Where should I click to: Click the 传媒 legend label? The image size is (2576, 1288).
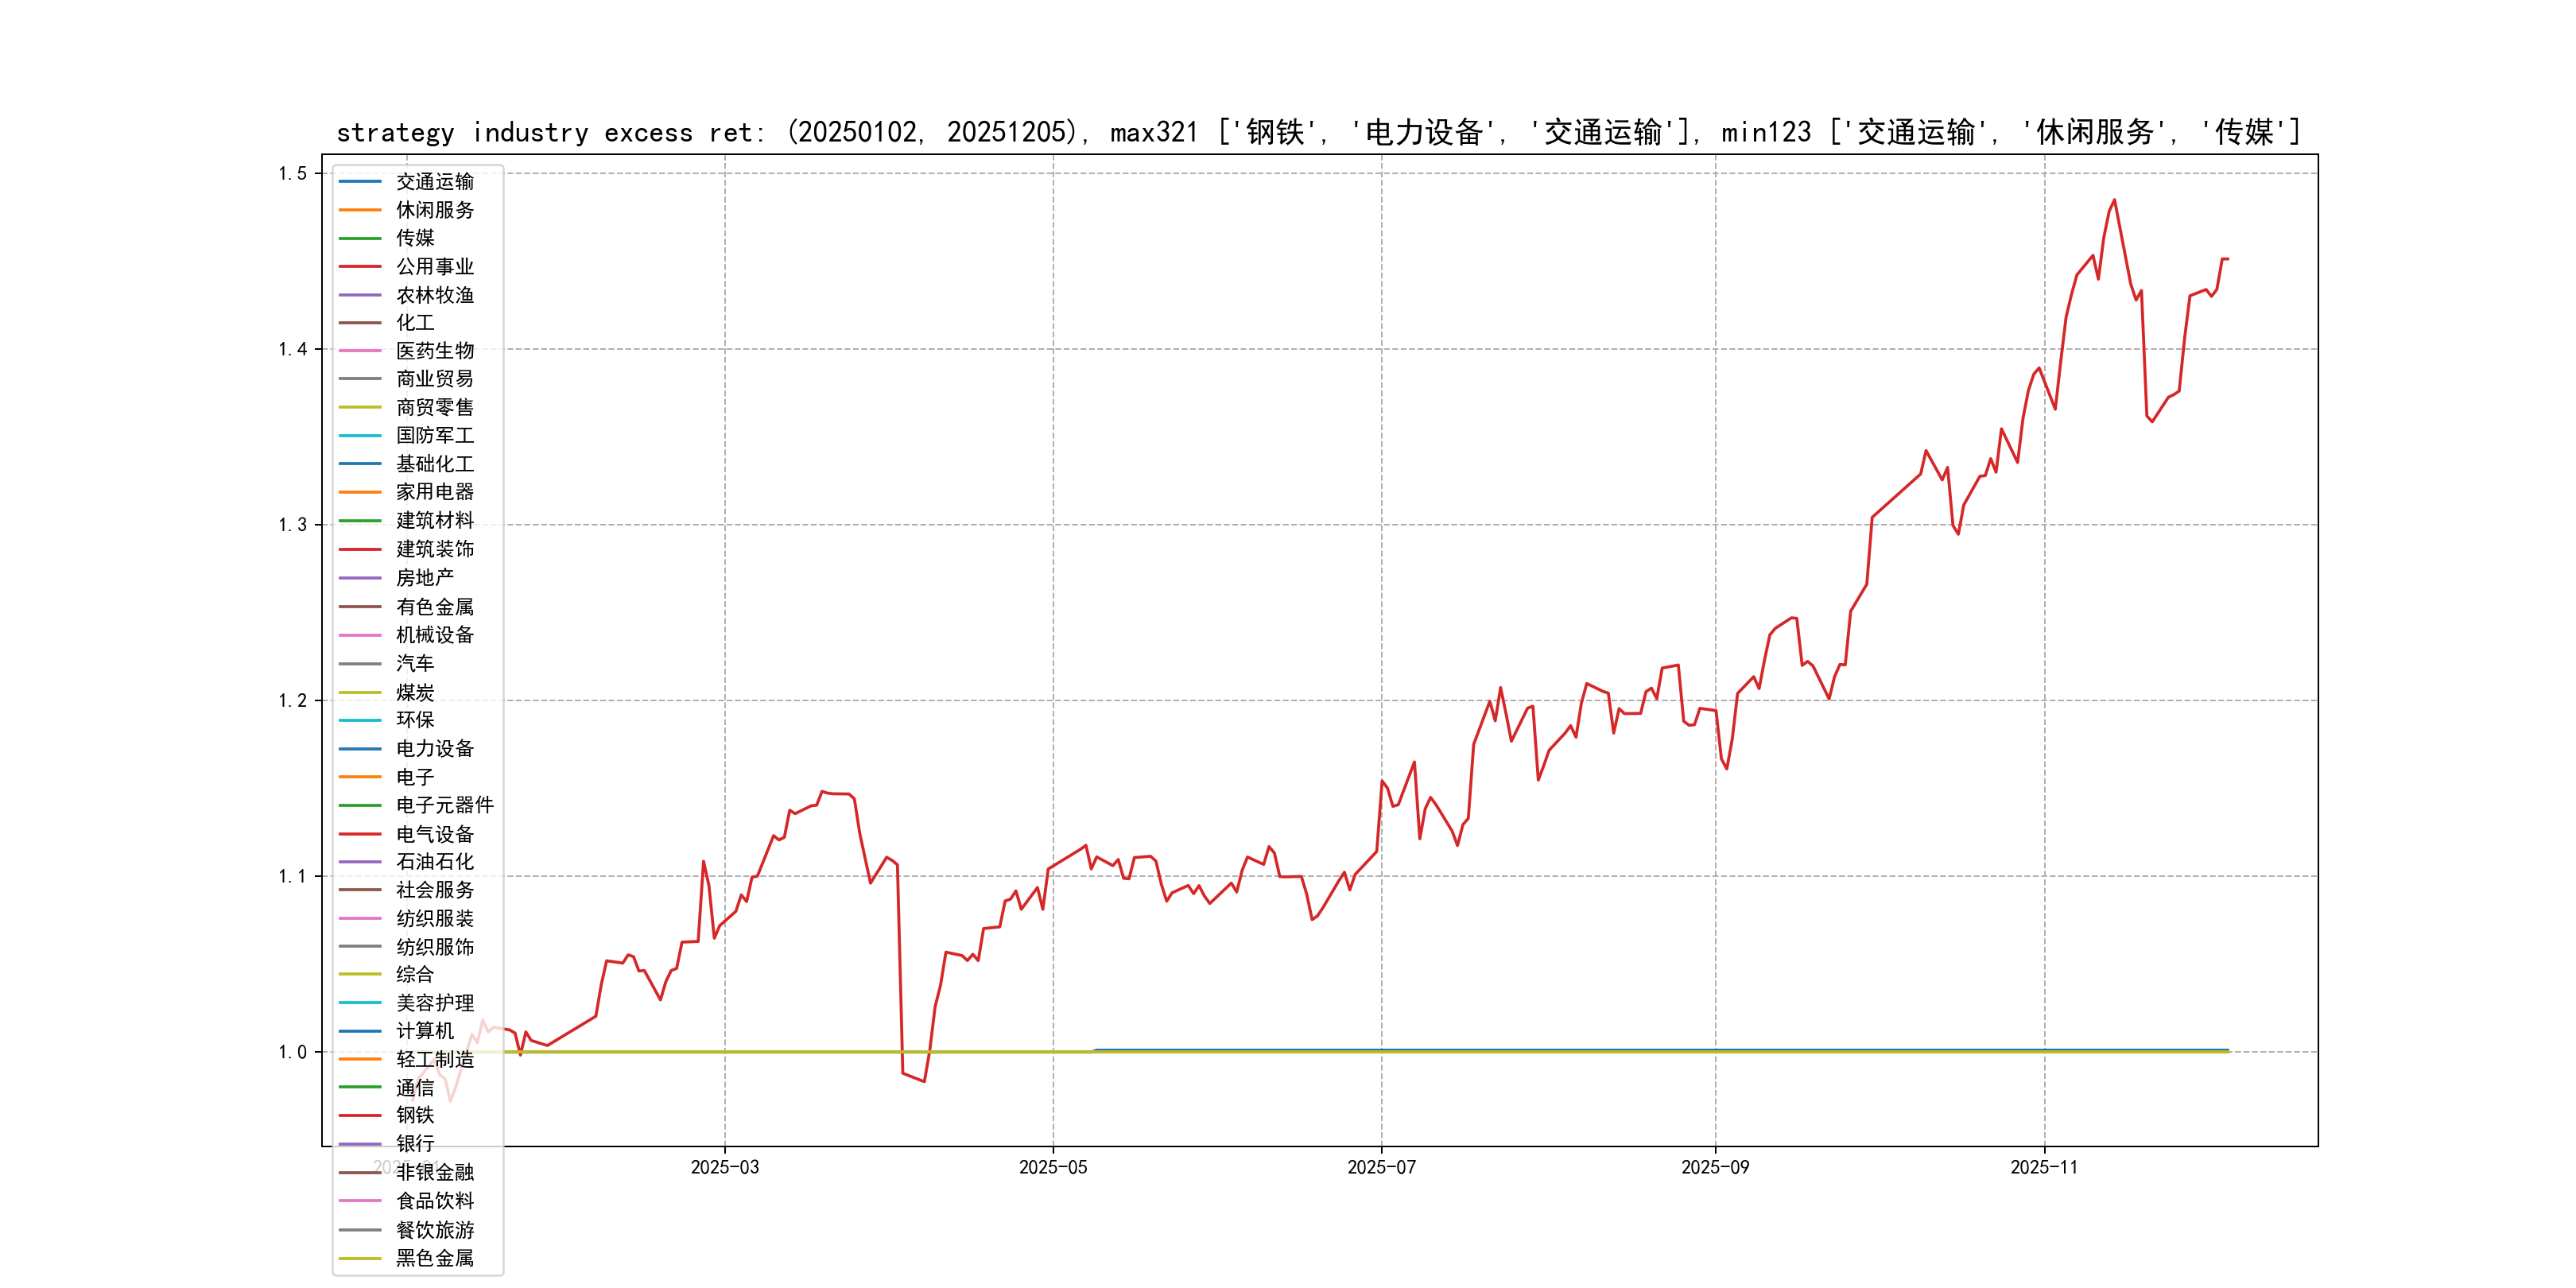point(415,238)
